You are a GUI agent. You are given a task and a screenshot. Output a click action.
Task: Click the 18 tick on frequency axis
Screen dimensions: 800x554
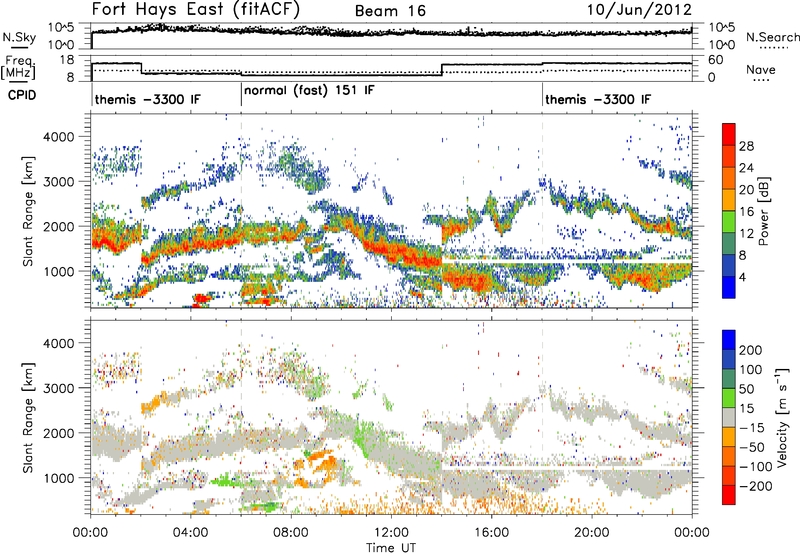pyautogui.click(x=67, y=60)
